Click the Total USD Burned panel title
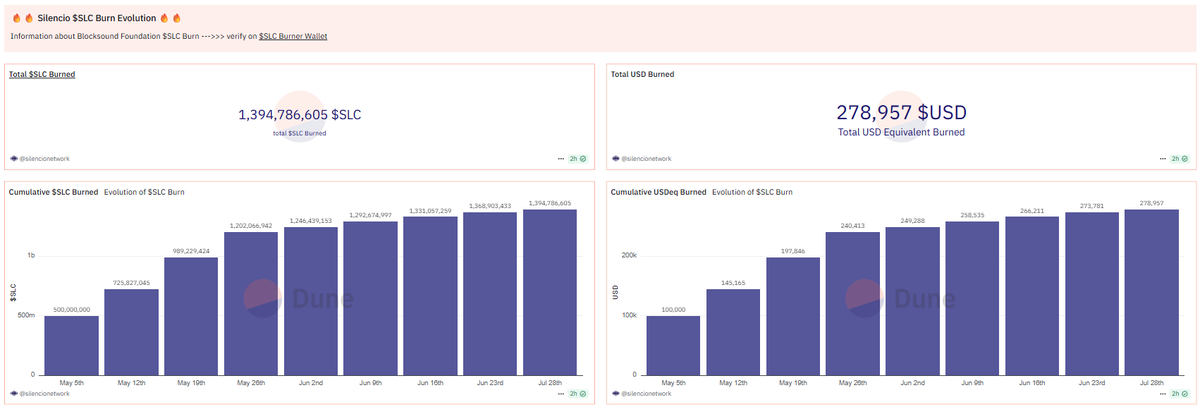1200x407 pixels. (x=642, y=74)
